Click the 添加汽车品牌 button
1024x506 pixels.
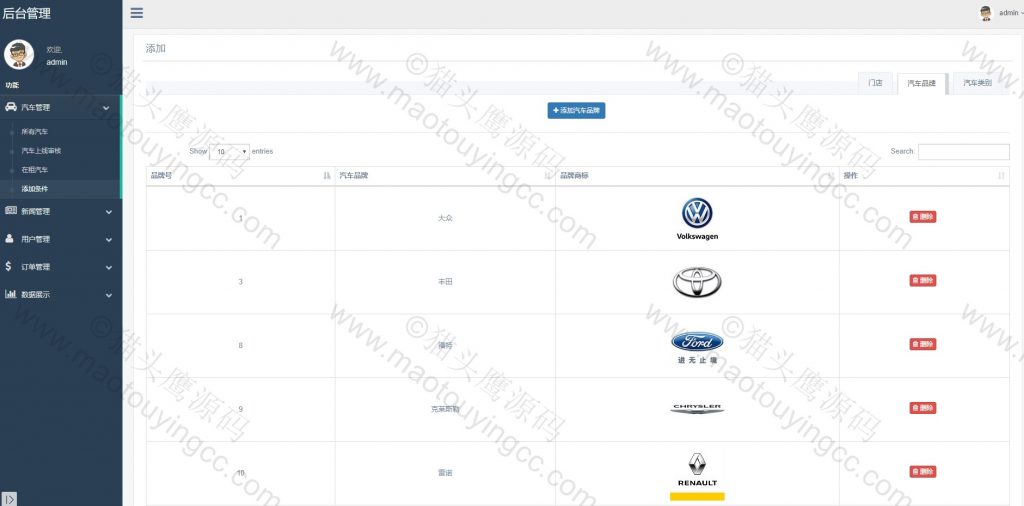tap(576, 110)
